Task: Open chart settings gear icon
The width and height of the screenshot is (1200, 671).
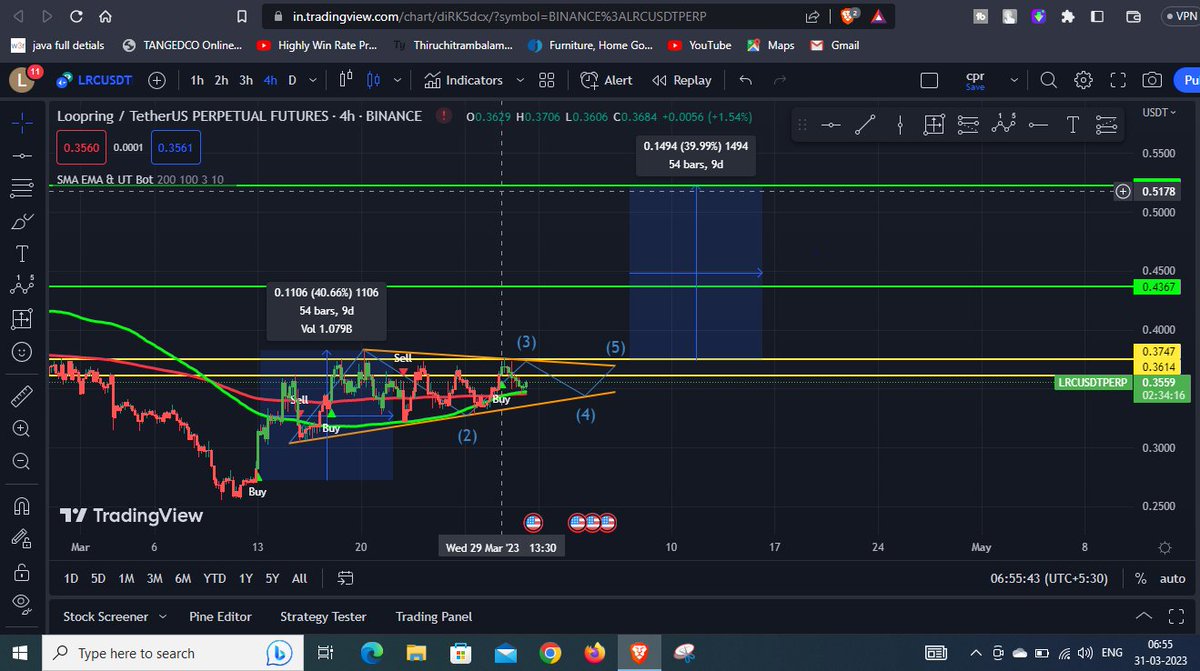Action: (x=1083, y=80)
